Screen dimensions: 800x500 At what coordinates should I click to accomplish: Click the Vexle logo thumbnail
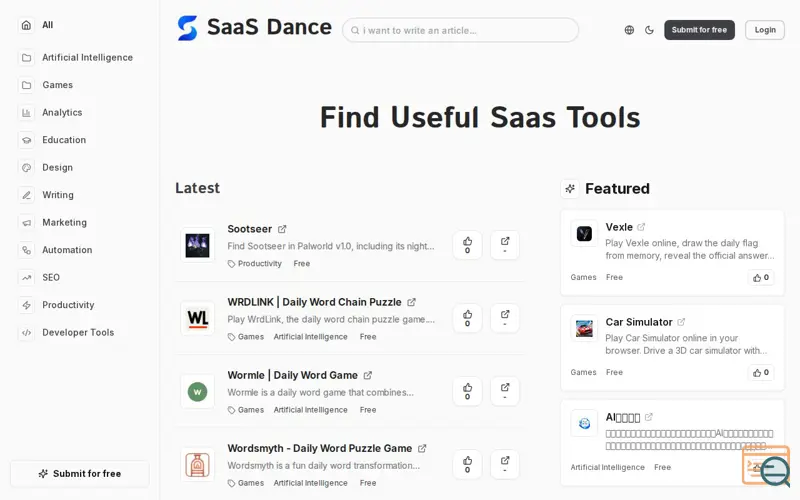[x=584, y=234]
